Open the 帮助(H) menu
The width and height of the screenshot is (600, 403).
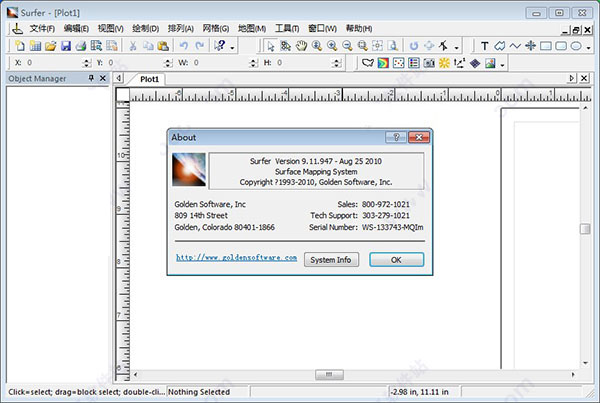pyautogui.click(x=359, y=28)
